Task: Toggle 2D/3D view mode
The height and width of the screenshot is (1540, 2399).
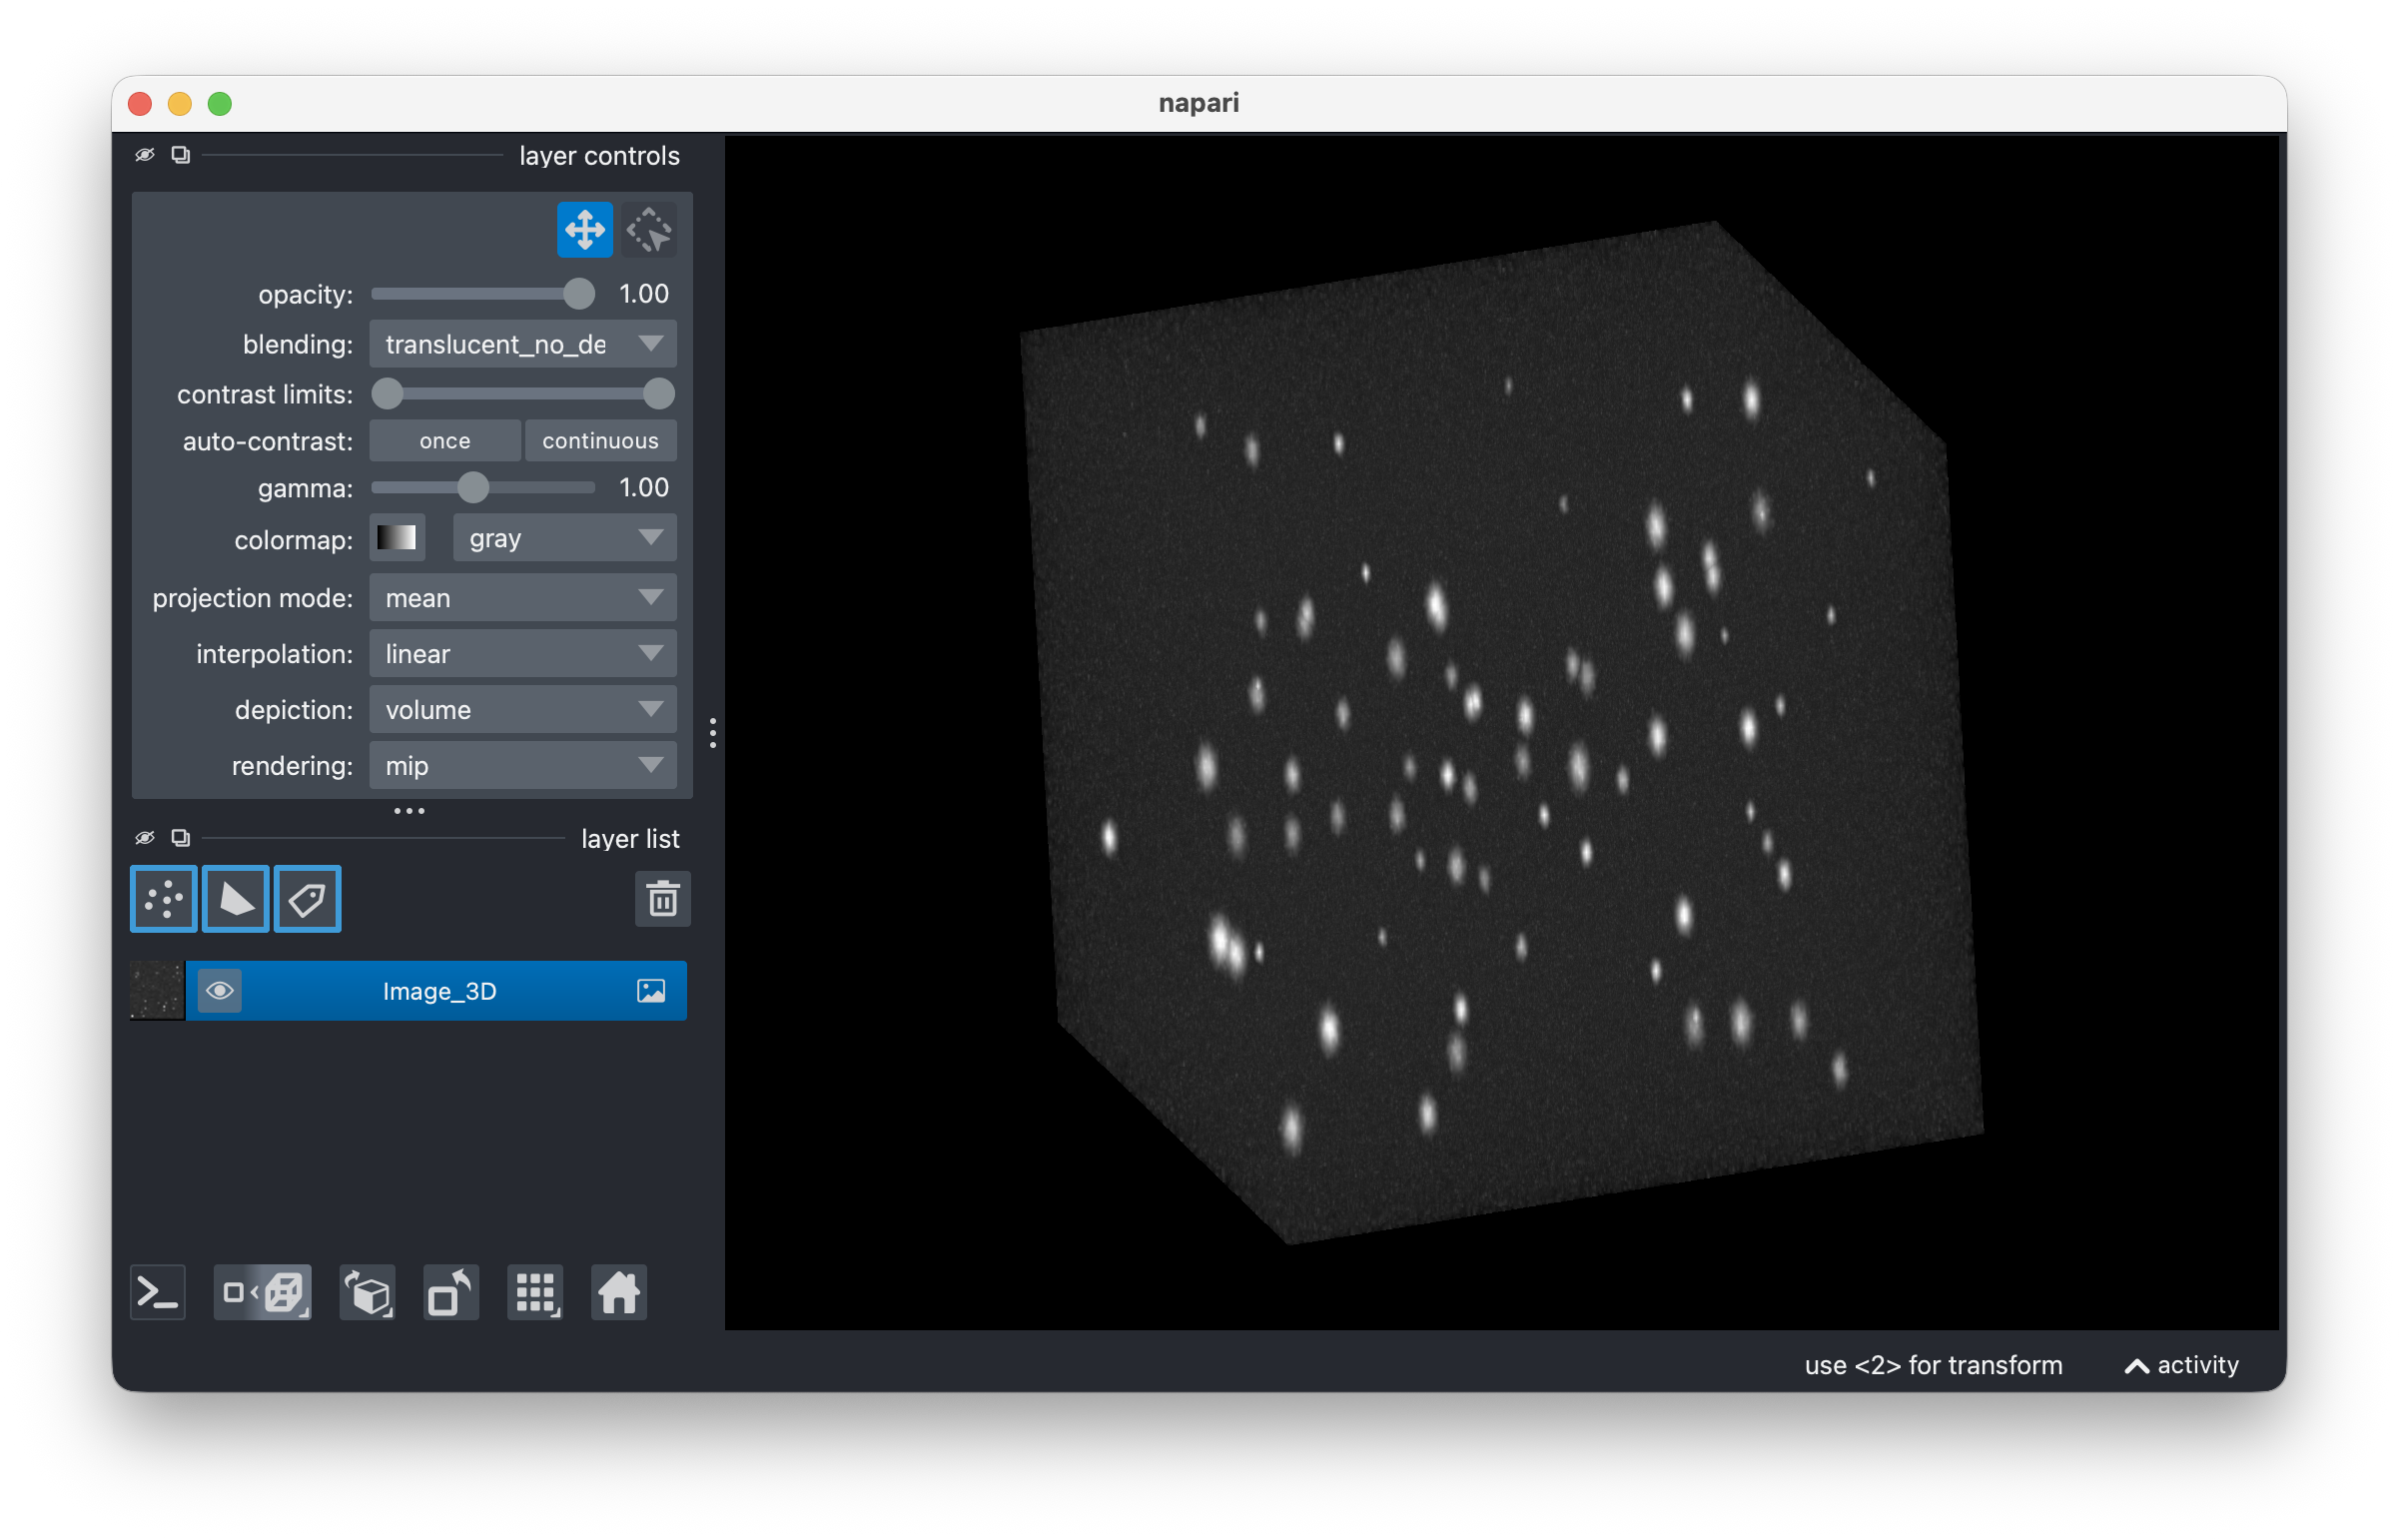Action: 263,1293
